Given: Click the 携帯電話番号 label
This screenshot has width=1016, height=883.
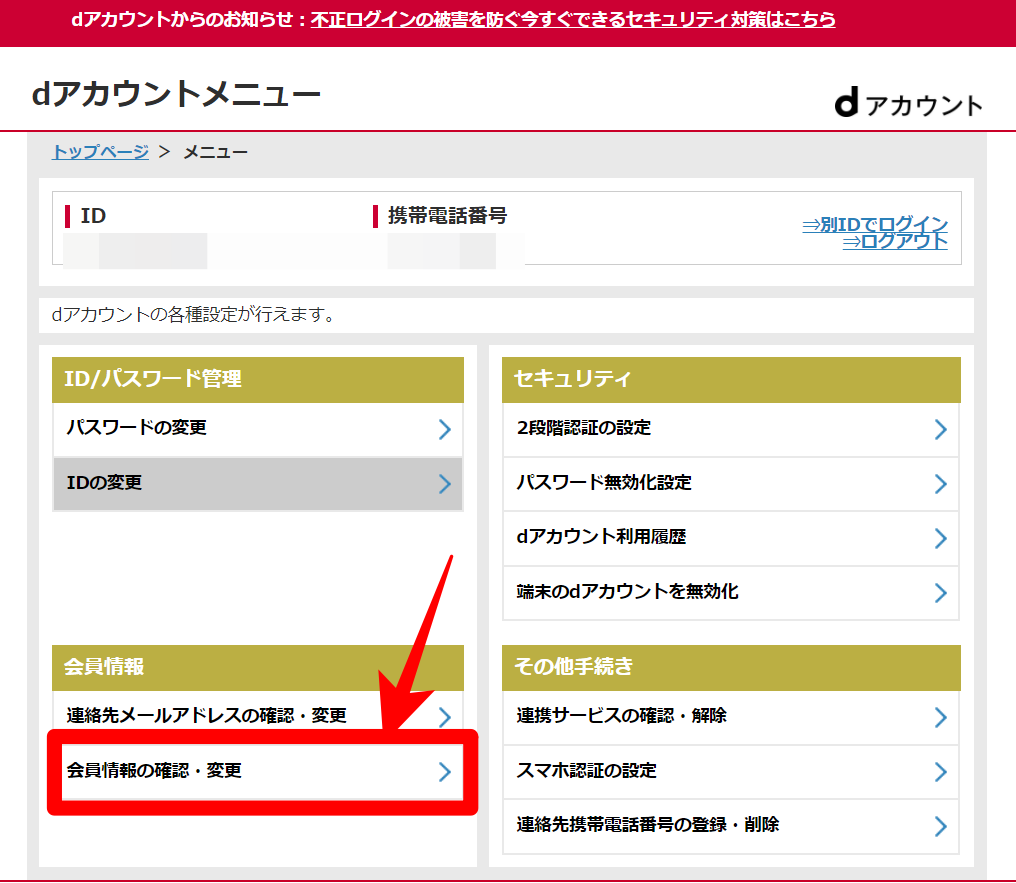Looking at the screenshot, I should tap(447, 215).
